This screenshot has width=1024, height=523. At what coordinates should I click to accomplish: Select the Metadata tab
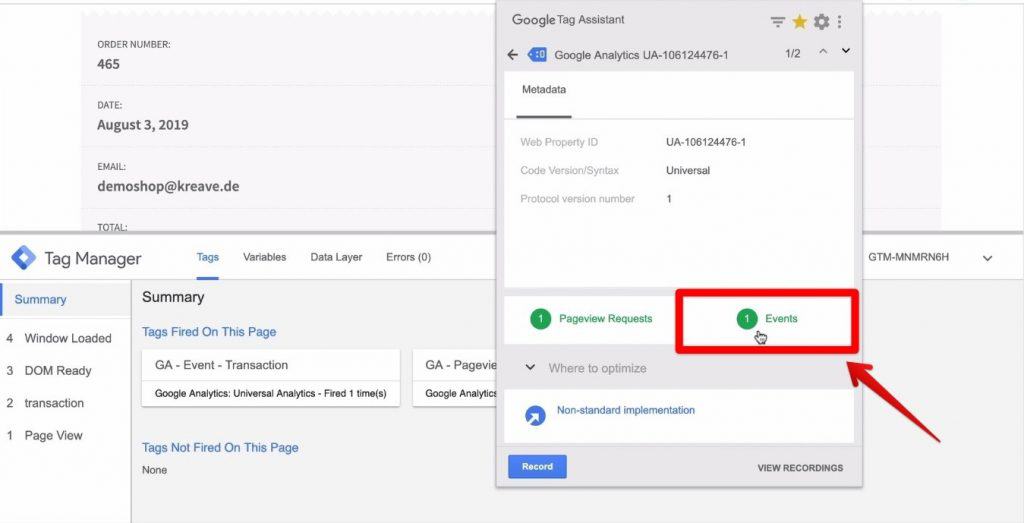pyautogui.click(x=543, y=90)
